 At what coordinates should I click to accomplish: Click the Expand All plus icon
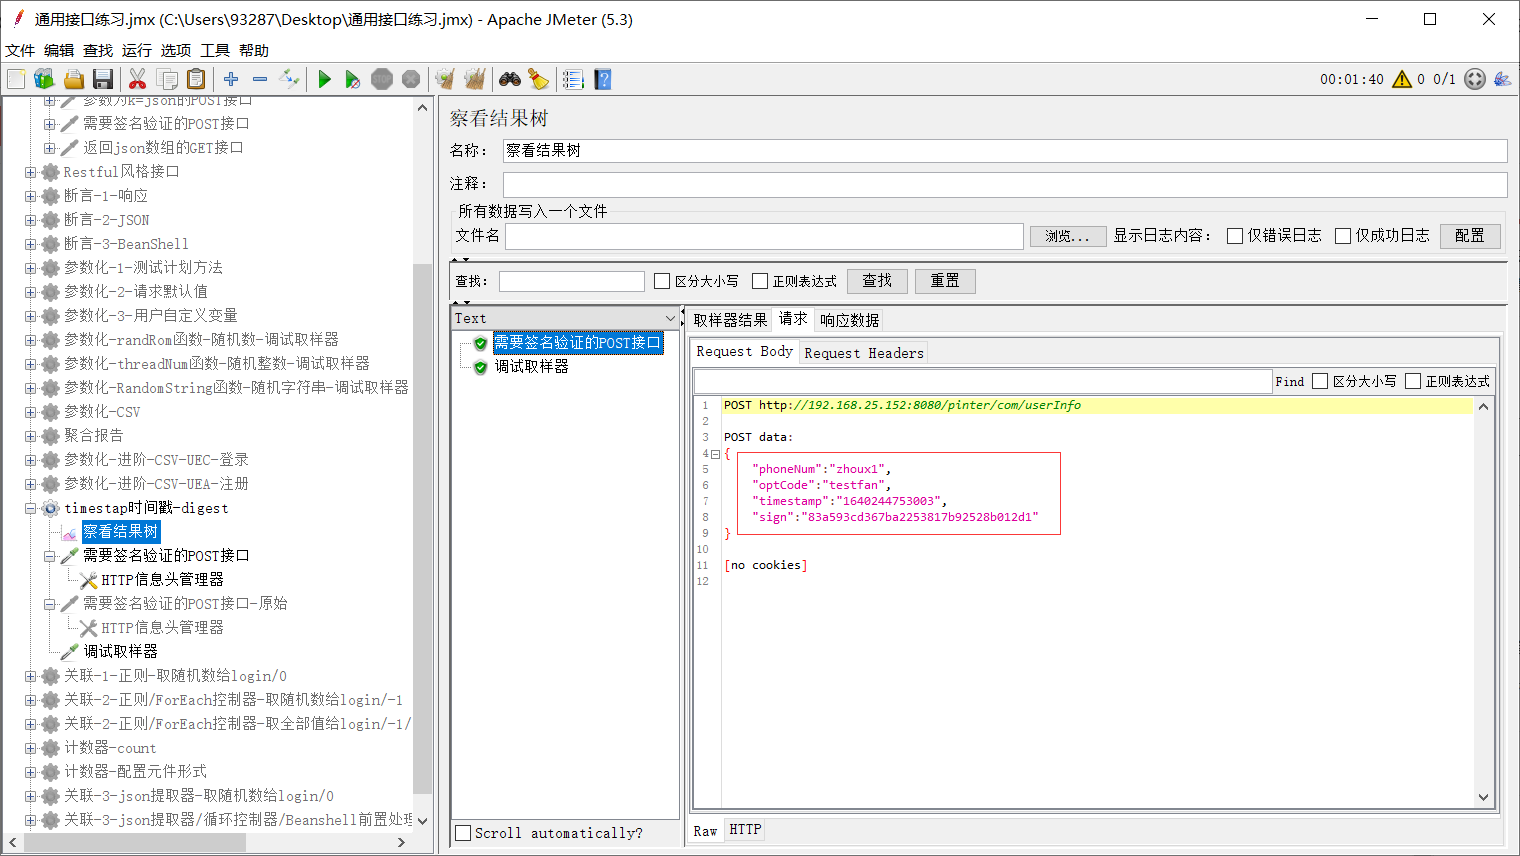pyautogui.click(x=231, y=79)
